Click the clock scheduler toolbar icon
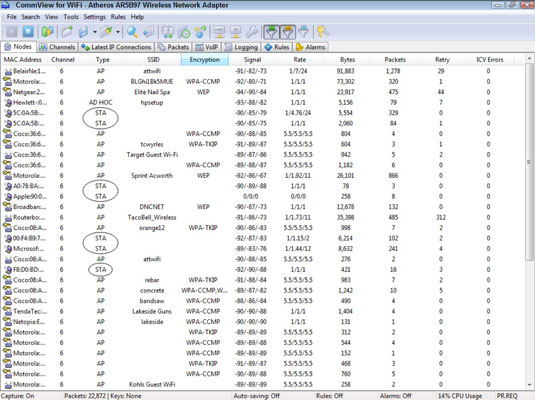Screen dimensions: 535x400 point(185,32)
